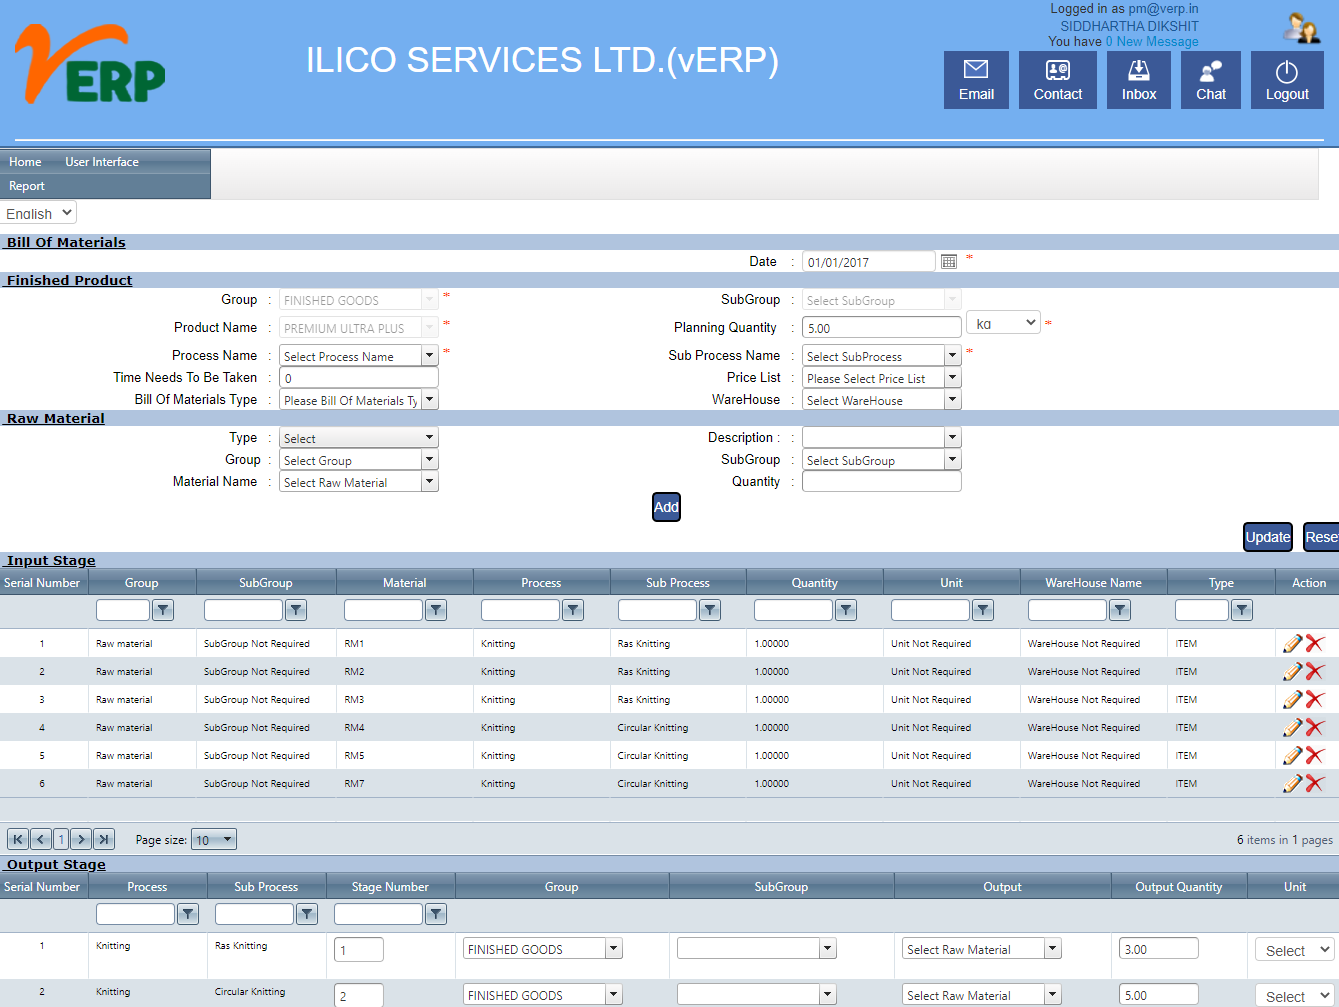Edit the RM1 input stage row

point(1291,643)
